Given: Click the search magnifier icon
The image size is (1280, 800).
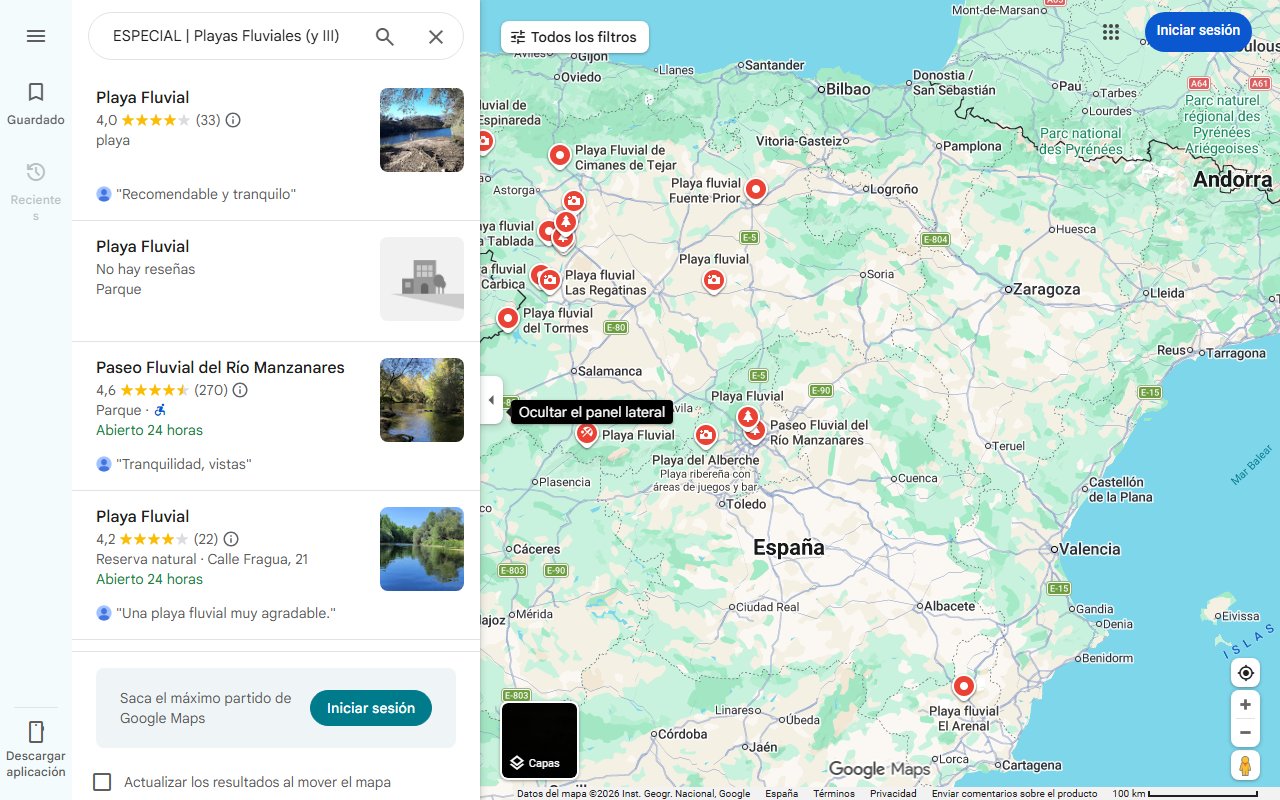Looking at the screenshot, I should [x=384, y=36].
